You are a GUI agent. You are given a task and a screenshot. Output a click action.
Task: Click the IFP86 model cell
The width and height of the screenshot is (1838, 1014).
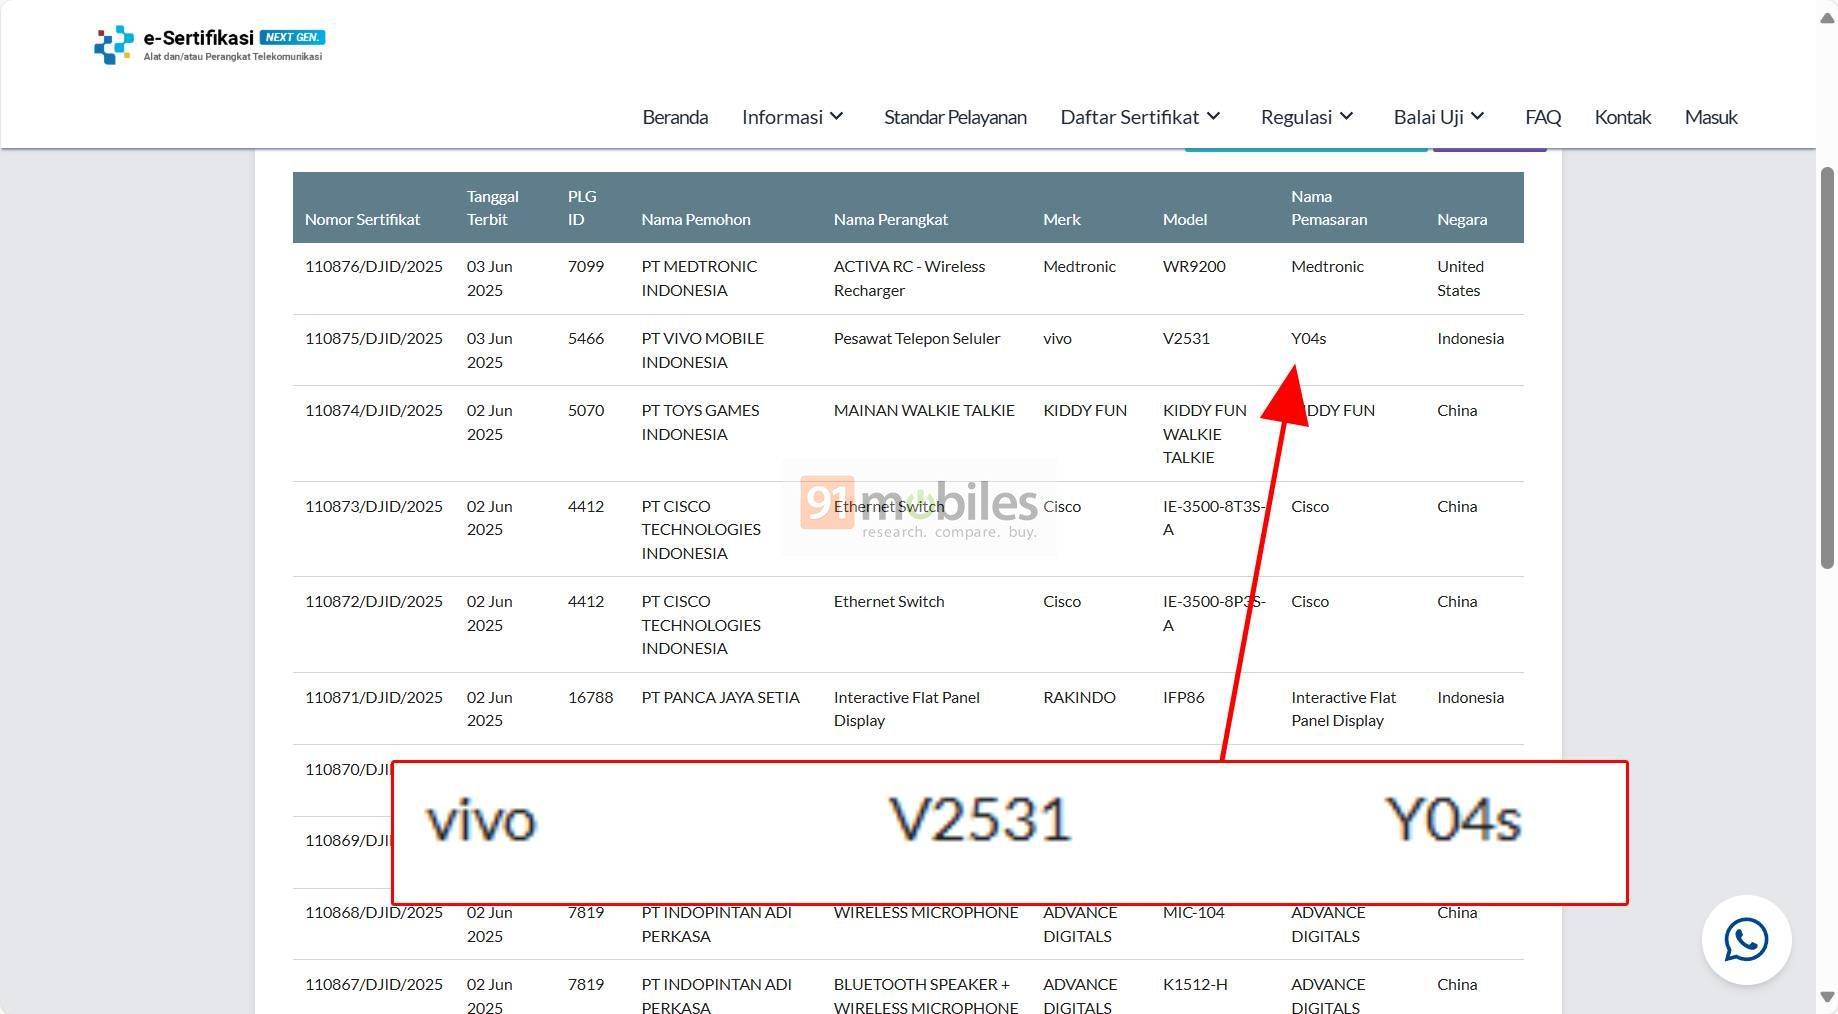click(1183, 697)
